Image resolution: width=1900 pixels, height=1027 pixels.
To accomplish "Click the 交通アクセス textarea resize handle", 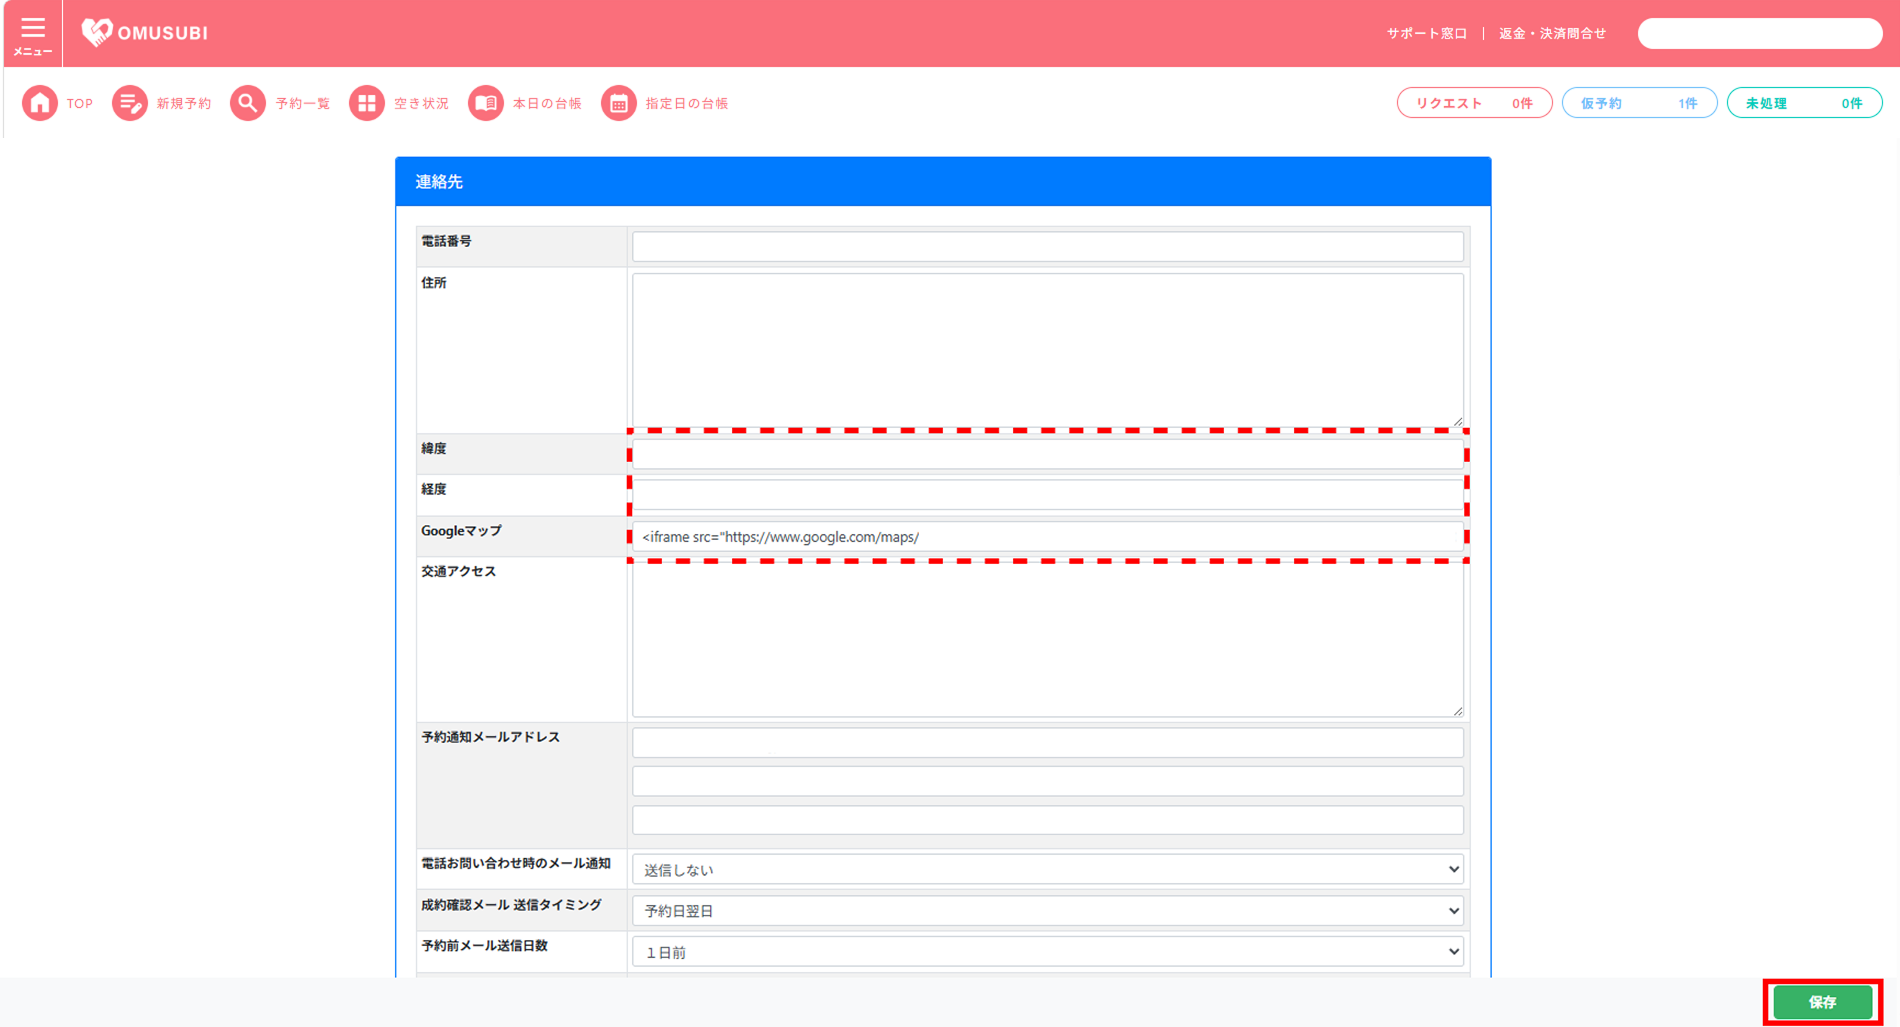I will coord(1458,711).
